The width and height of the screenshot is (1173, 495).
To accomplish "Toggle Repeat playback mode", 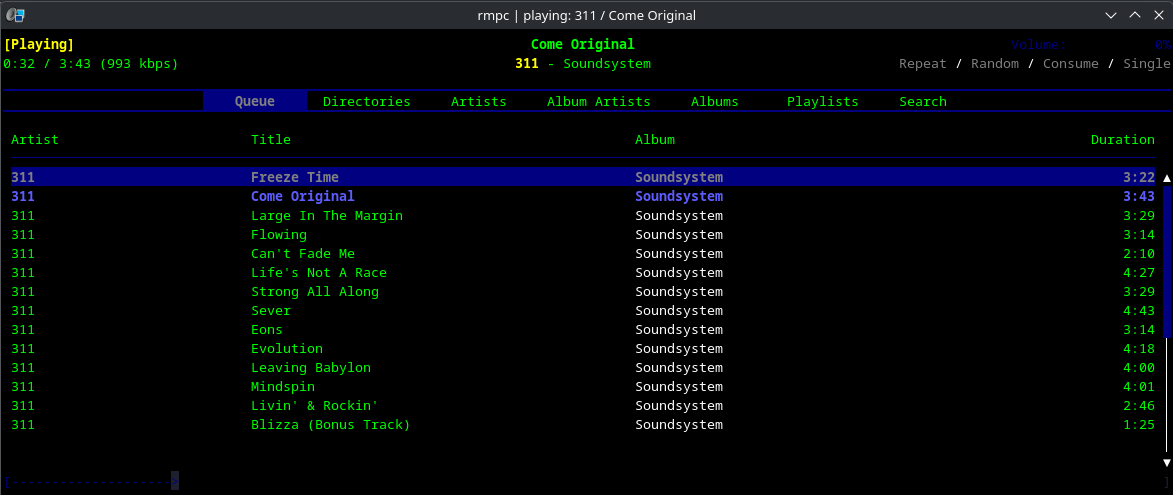I will (x=922, y=64).
